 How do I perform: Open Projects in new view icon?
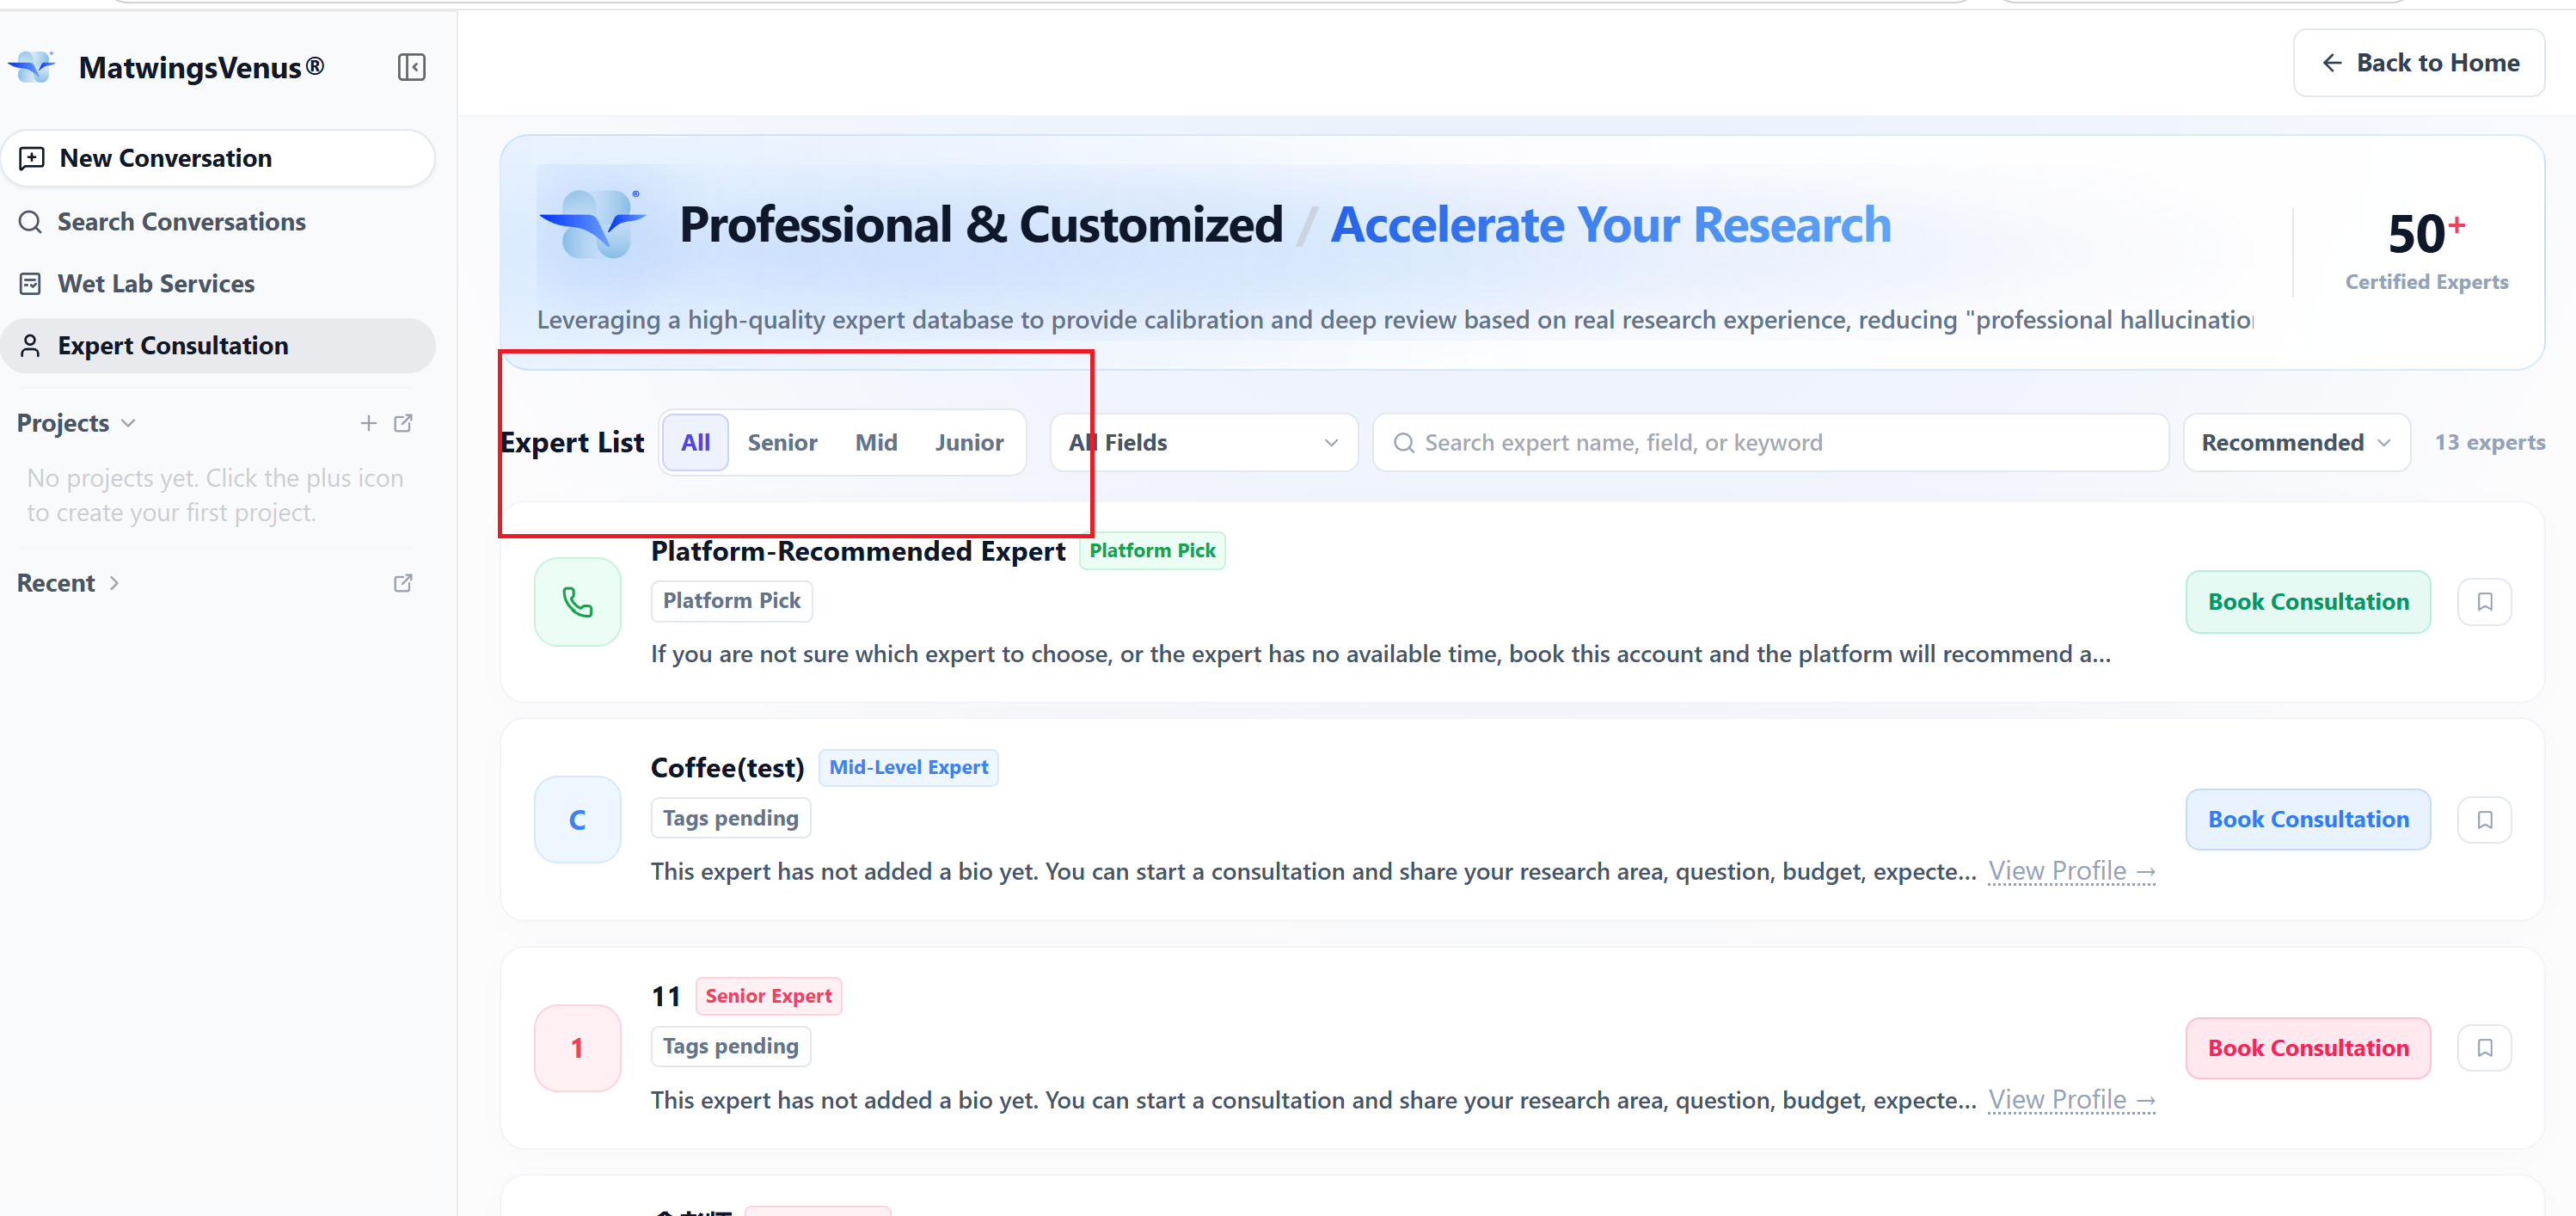tap(403, 423)
